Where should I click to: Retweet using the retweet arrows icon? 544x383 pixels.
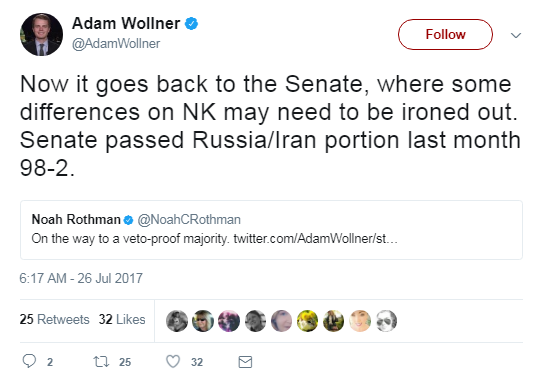tap(101, 362)
